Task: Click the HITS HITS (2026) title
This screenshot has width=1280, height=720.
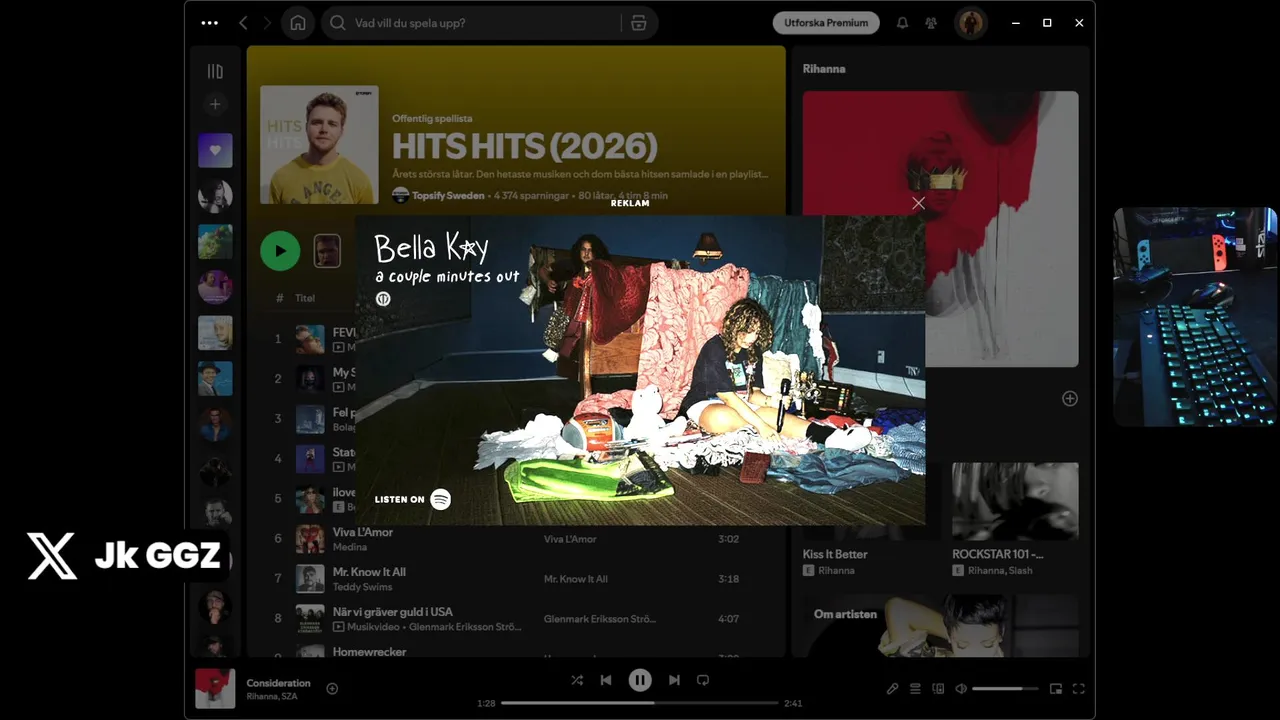Action: coord(524,147)
